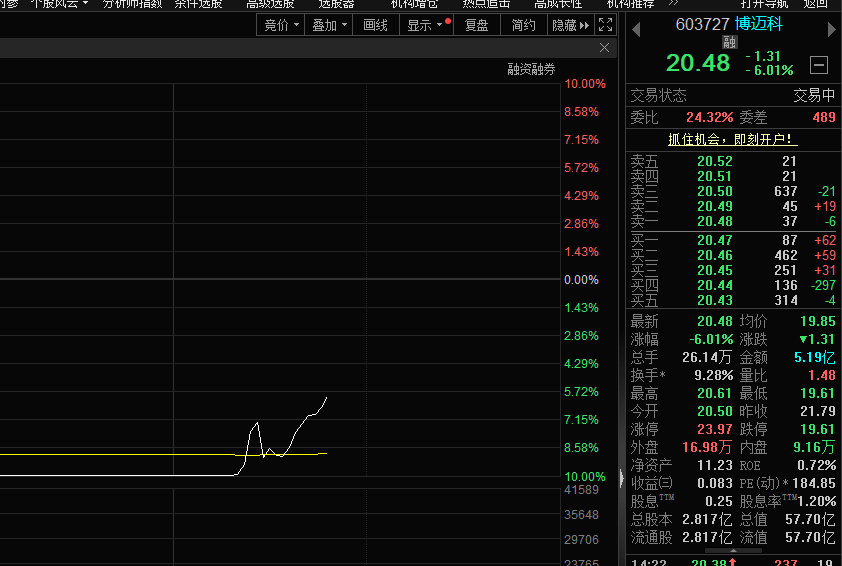The height and width of the screenshot is (566, 842).
Task: Click the 融 margin trading badge
Action: [x=730, y=43]
